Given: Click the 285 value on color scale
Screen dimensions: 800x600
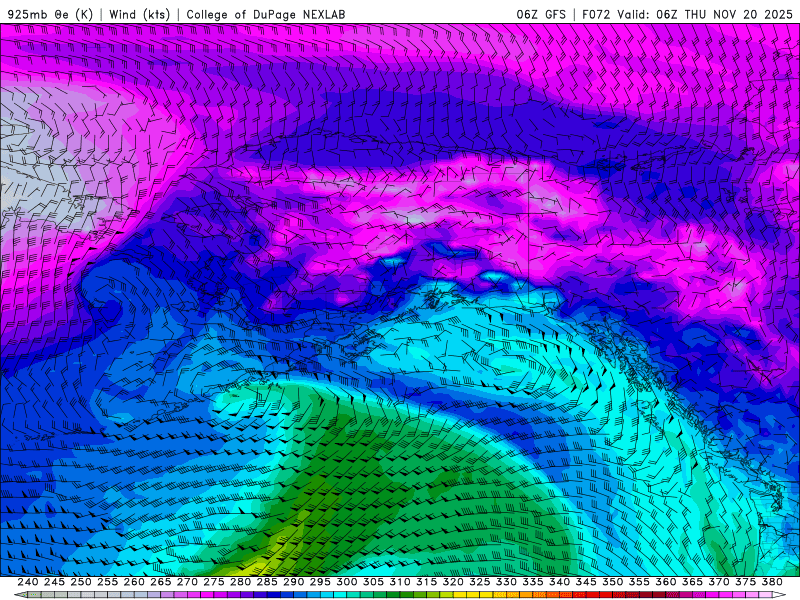Looking at the screenshot, I should 267,582.
